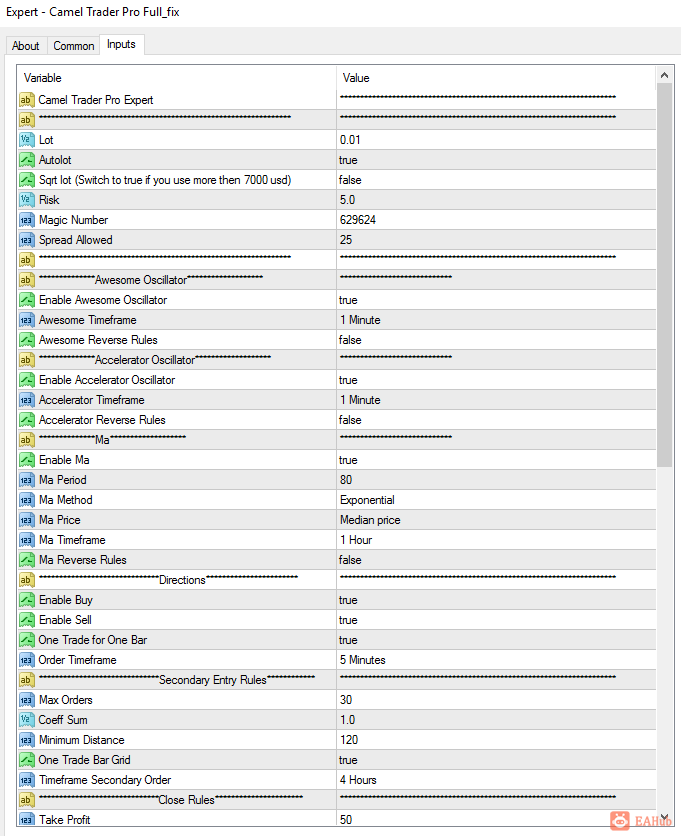Toggle the Ma Reverse Rules value
The image size is (681, 836).
[x=496, y=560]
